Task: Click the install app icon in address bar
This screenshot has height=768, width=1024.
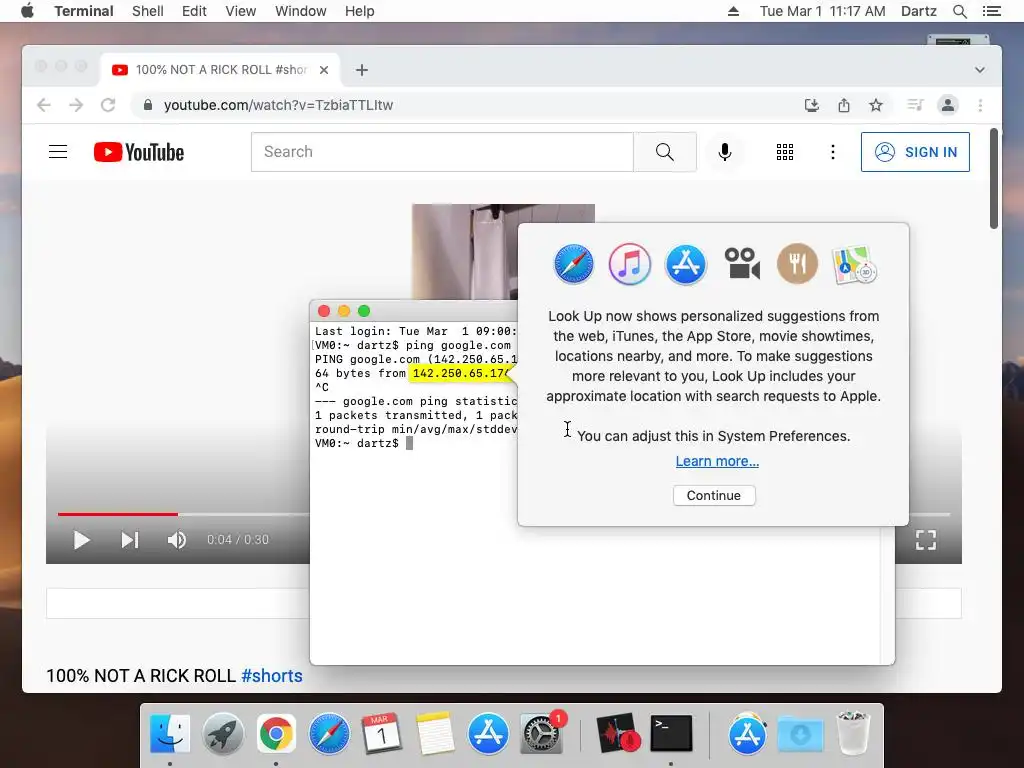Action: pos(812,105)
